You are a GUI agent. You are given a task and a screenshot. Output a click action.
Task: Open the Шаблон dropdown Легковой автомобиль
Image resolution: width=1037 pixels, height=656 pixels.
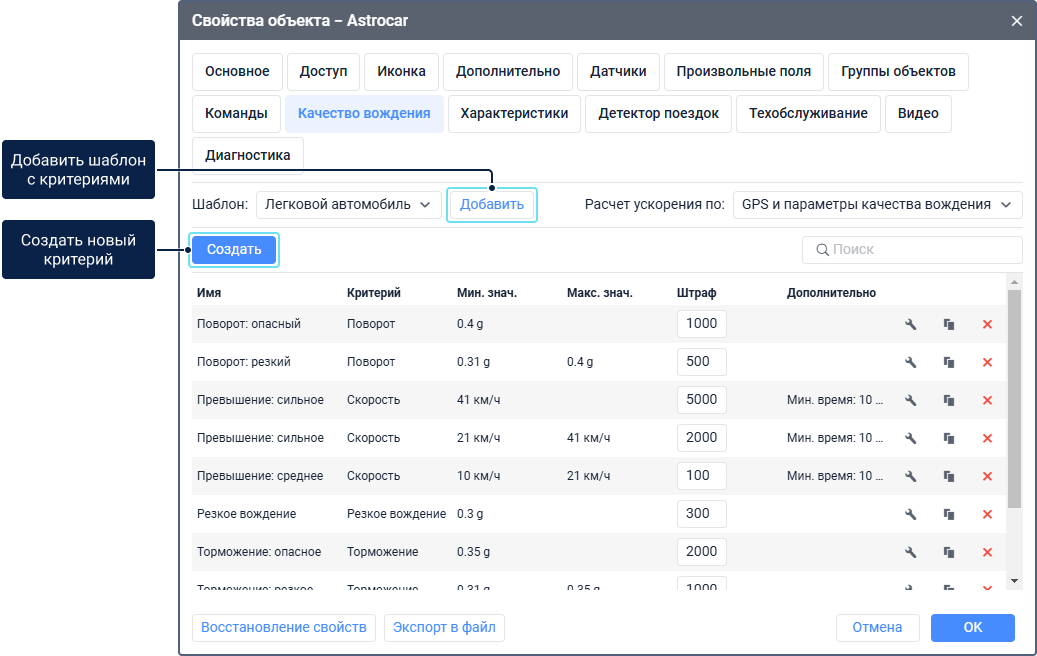(348, 204)
